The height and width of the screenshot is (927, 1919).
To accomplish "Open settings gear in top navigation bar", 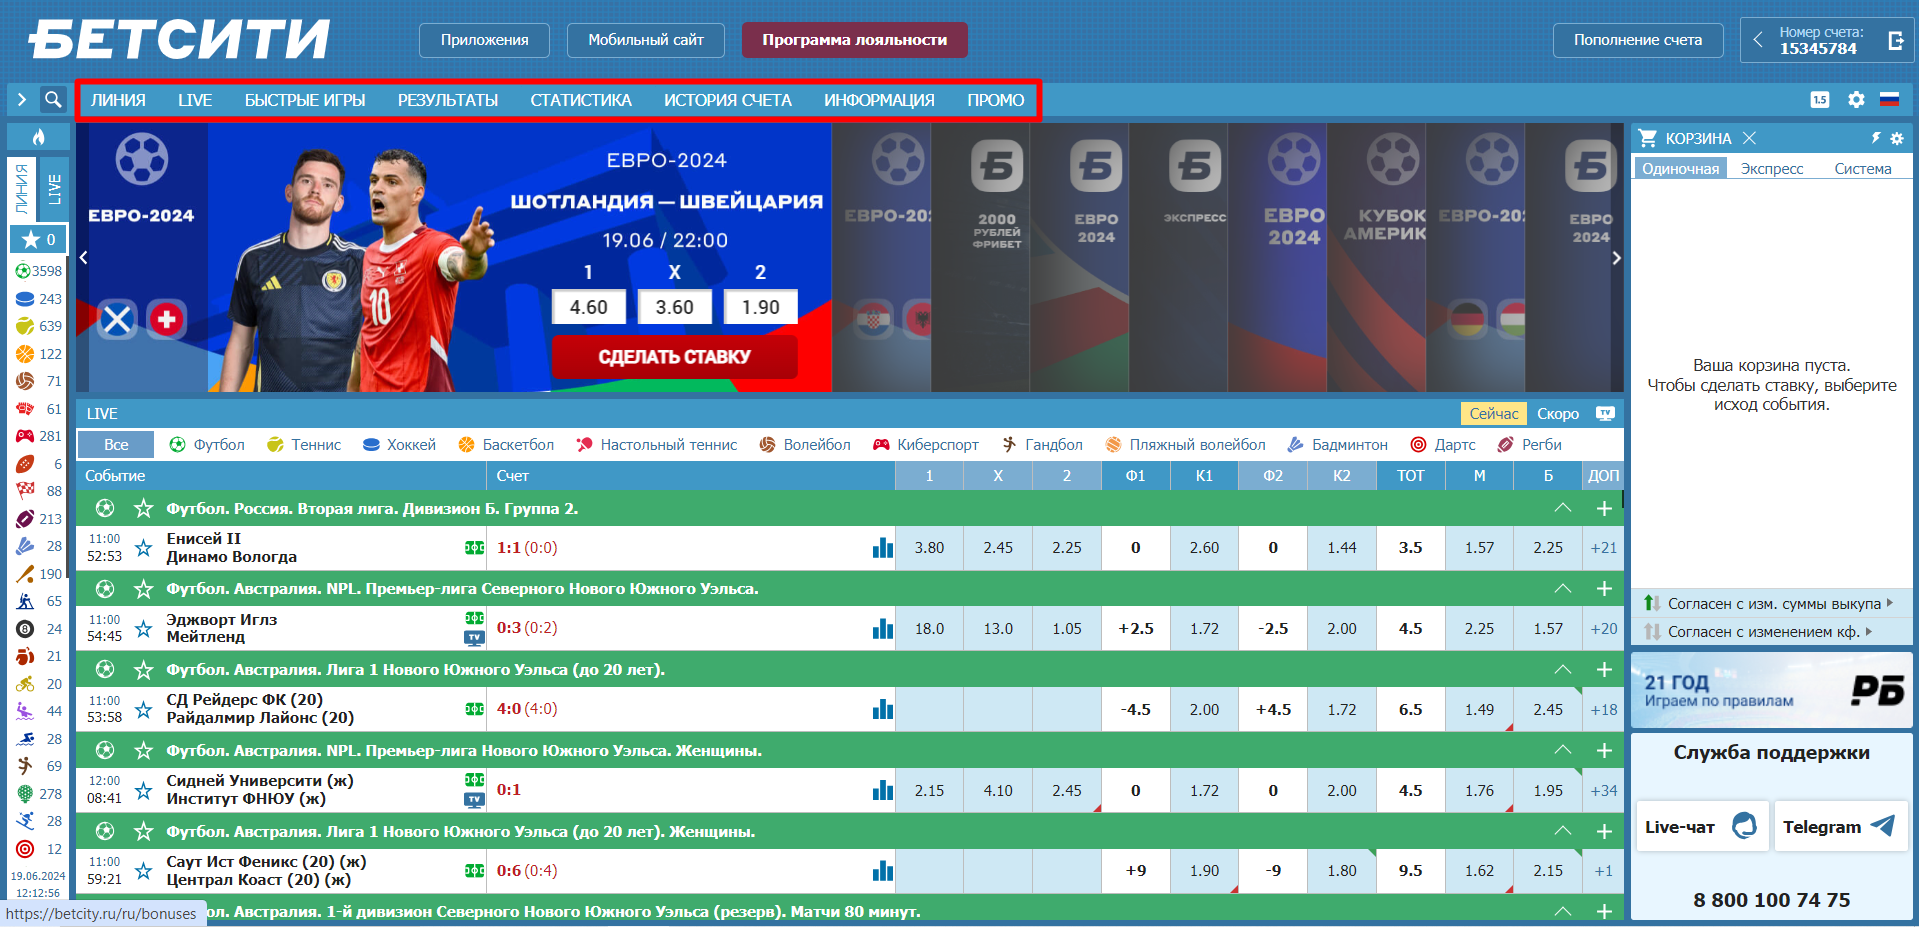I will 1856,100.
